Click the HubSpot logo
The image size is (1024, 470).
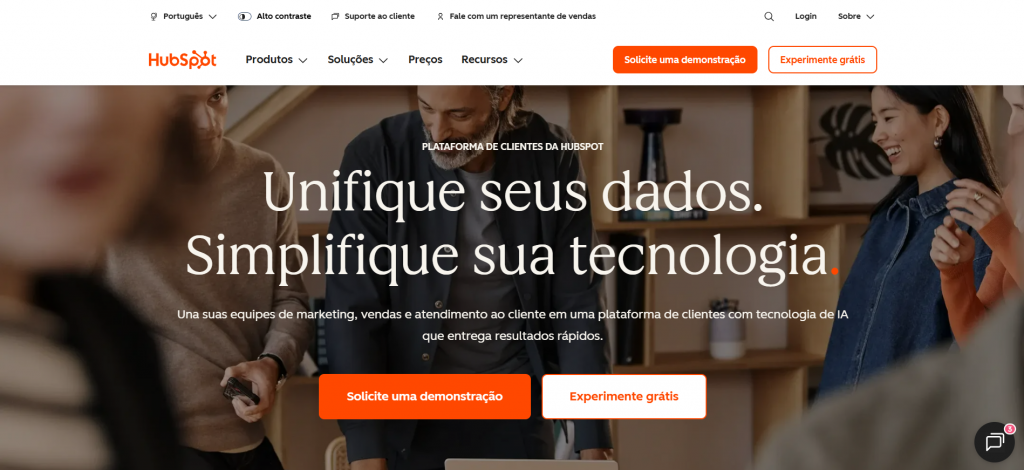point(182,59)
